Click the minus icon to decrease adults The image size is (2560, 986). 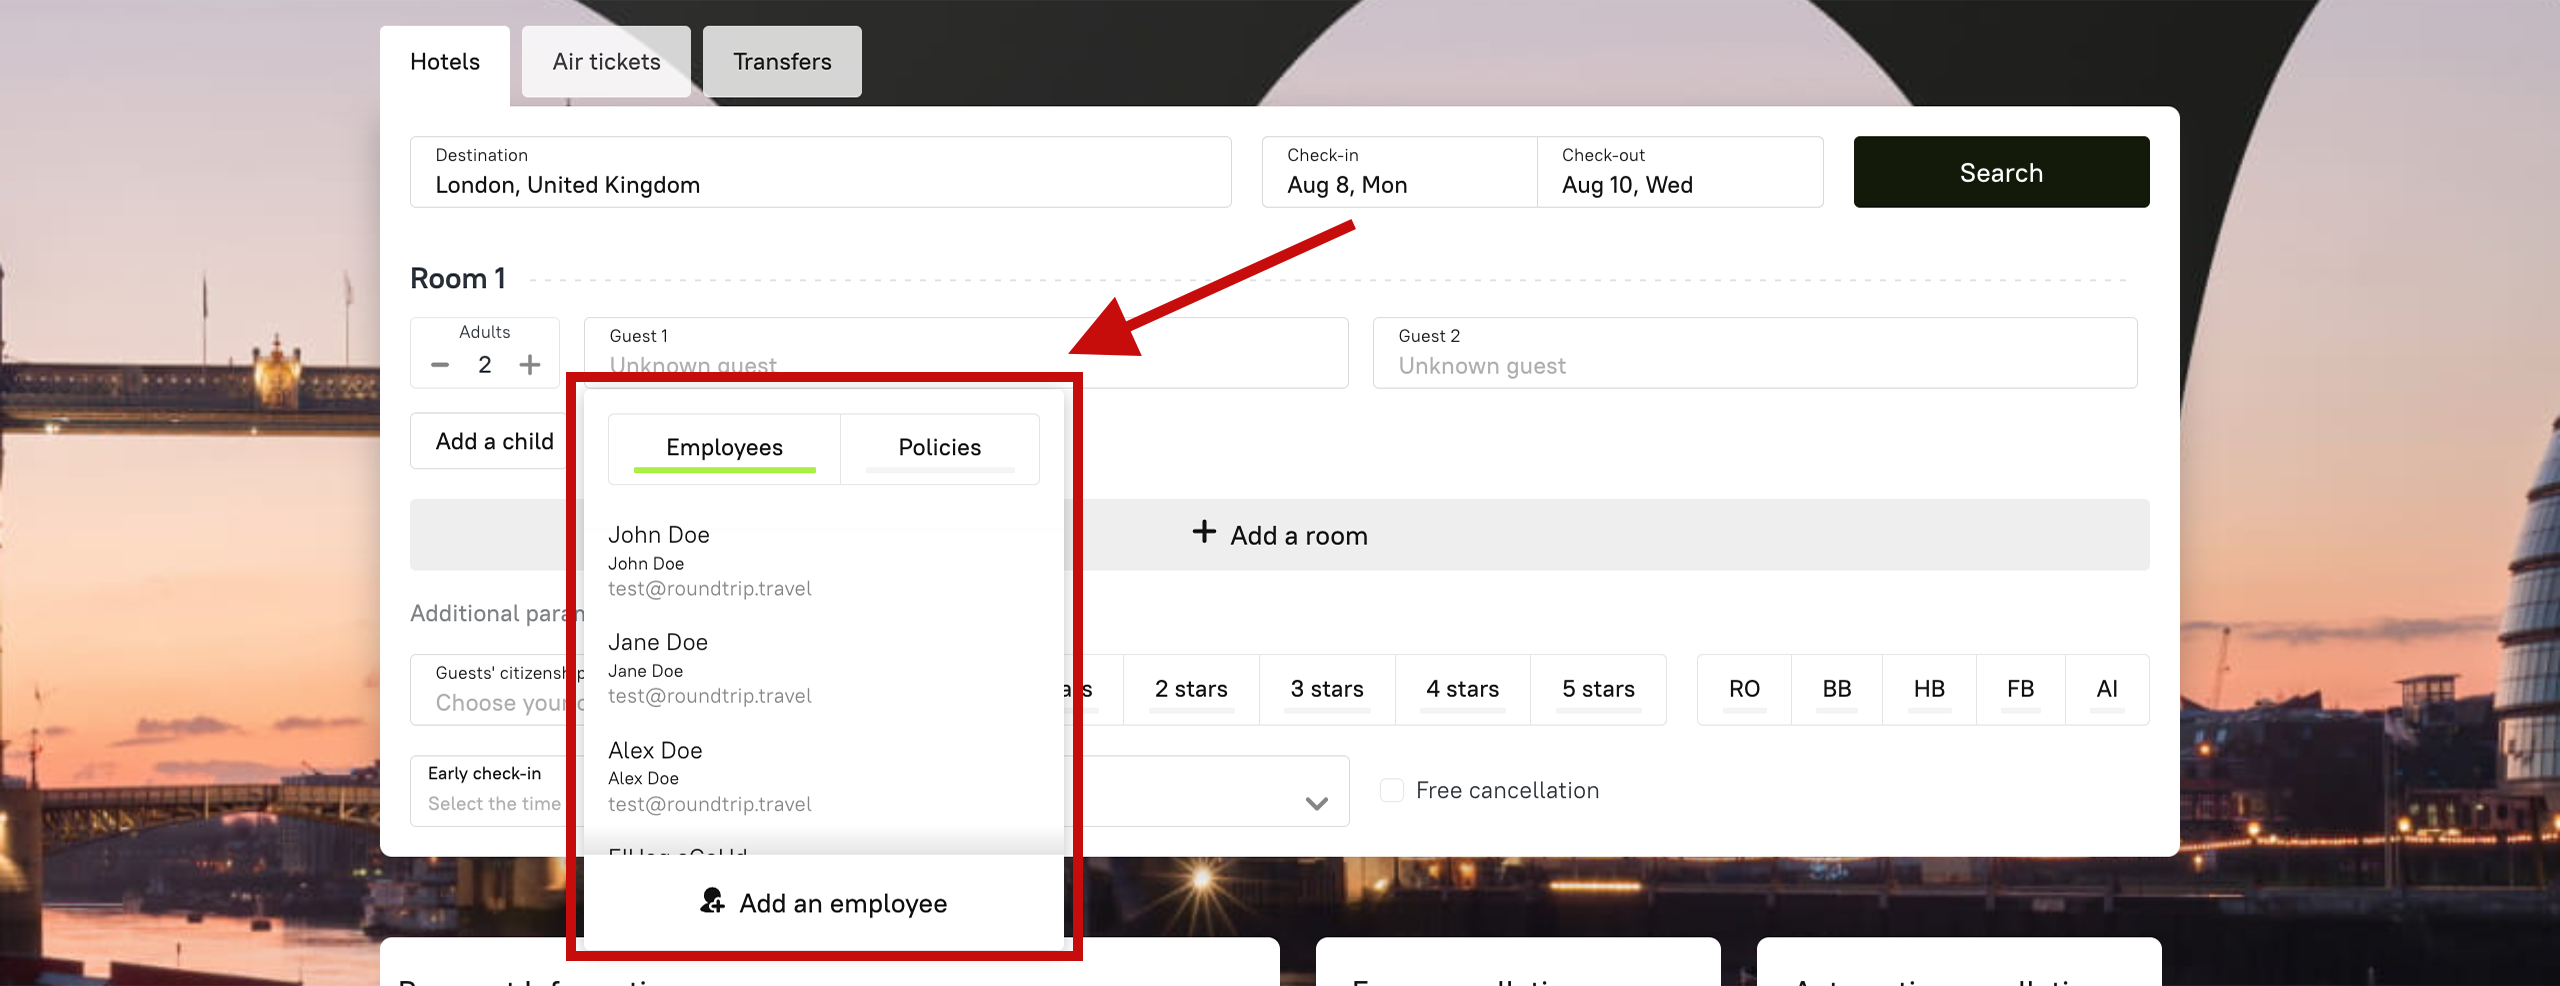pos(440,365)
